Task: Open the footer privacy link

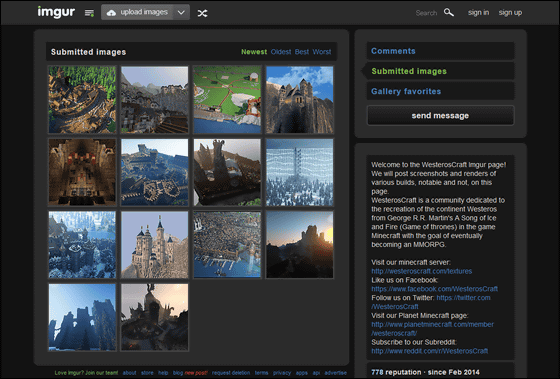Action: pos(282,373)
